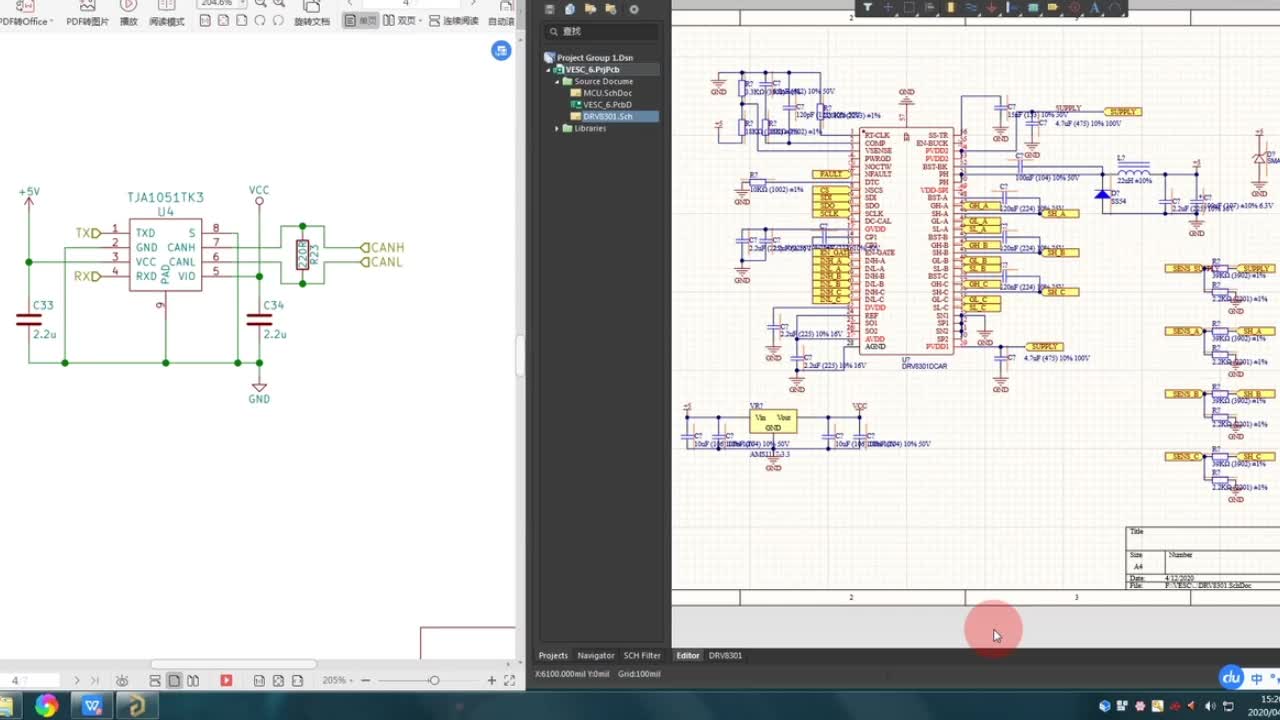
Task: Open VESC_6.PcbDoc in the project tree
Action: pos(607,104)
